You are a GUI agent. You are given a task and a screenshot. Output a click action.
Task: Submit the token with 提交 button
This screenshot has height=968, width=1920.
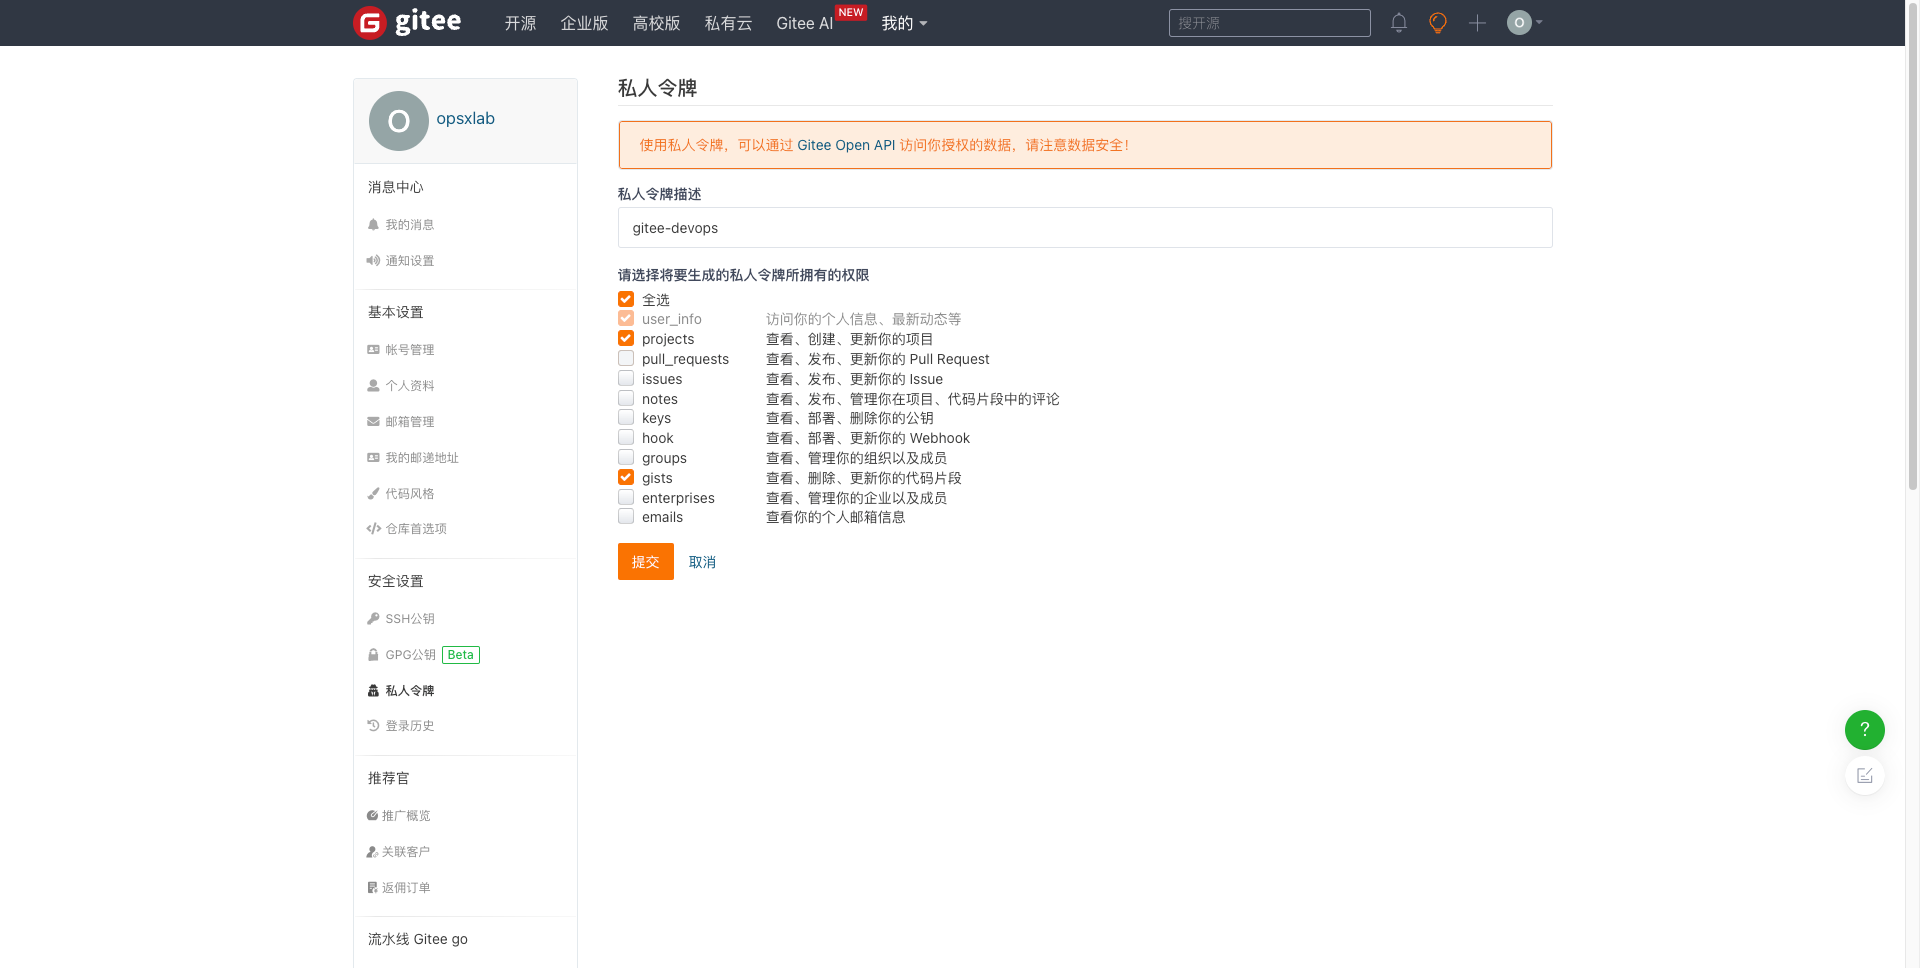coord(645,562)
